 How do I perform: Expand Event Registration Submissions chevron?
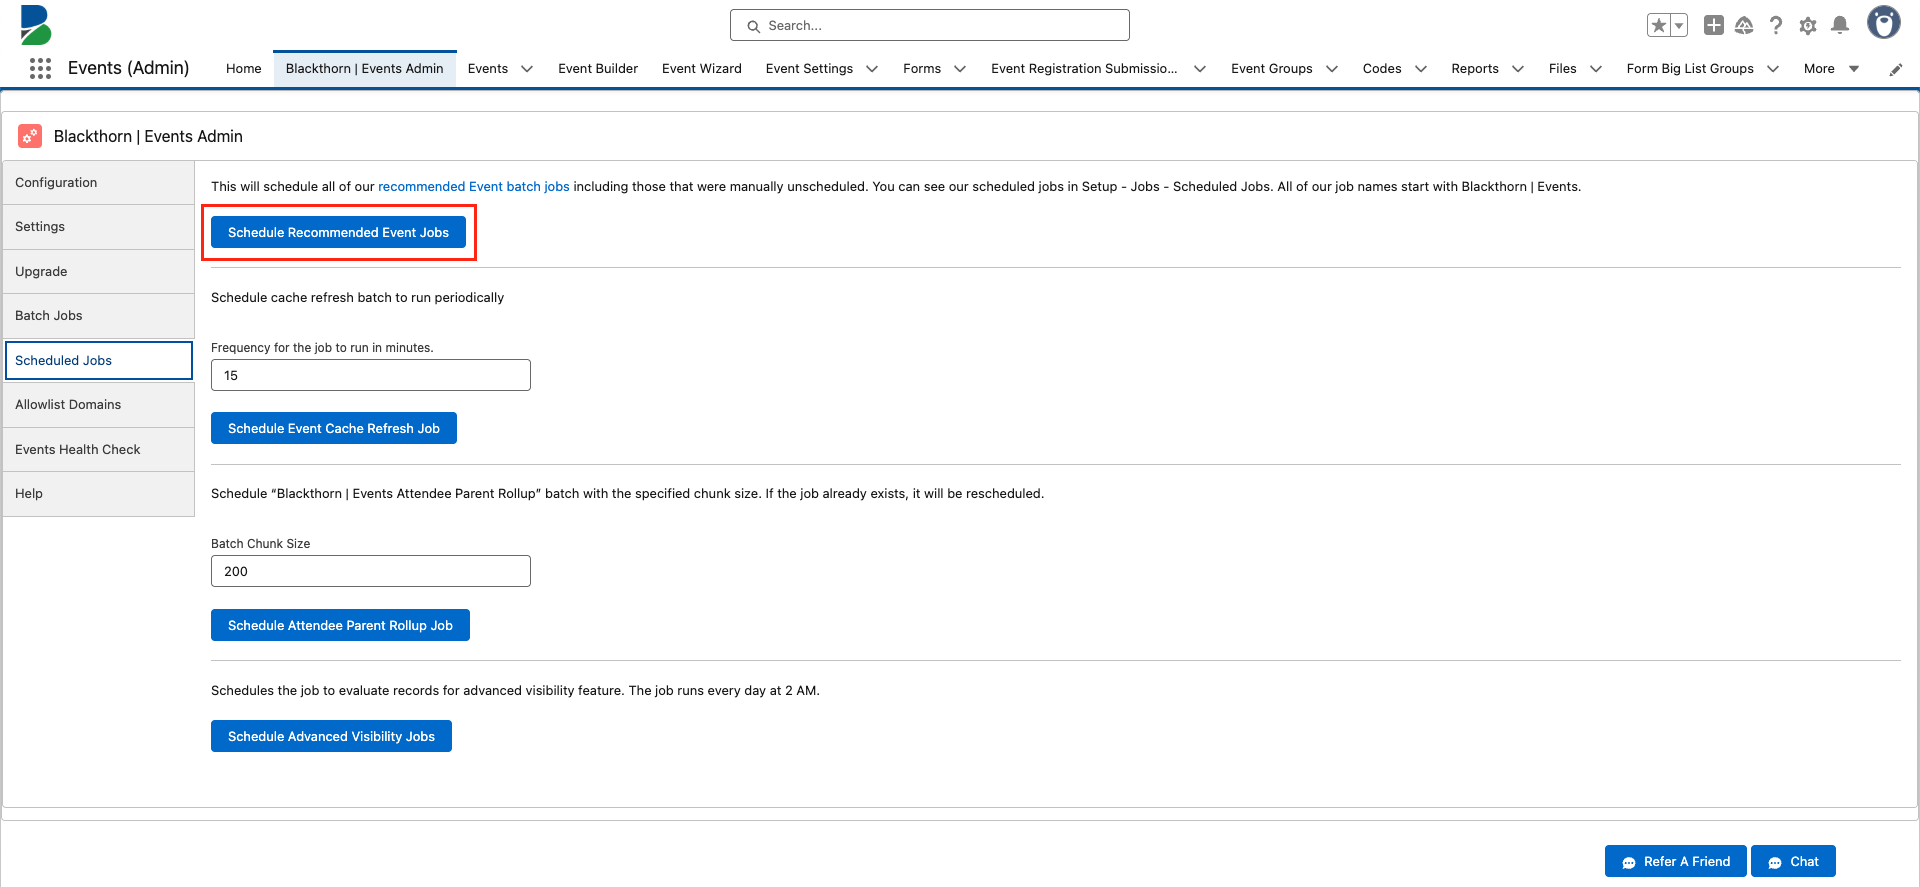(x=1200, y=69)
